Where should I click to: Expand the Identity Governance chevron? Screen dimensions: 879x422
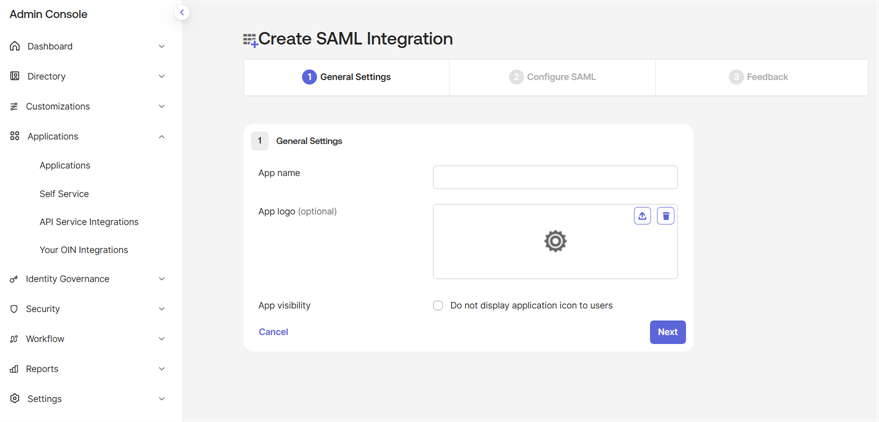coord(161,279)
